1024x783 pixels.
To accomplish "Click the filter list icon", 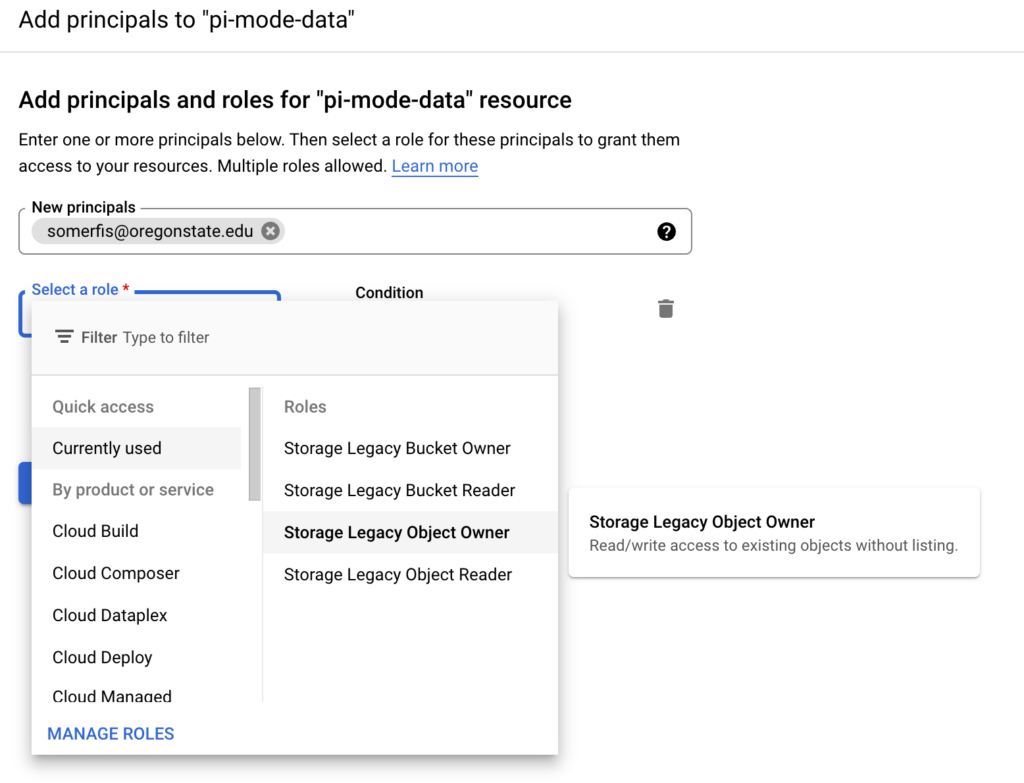I will pyautogui.click(x=64, y=337).
